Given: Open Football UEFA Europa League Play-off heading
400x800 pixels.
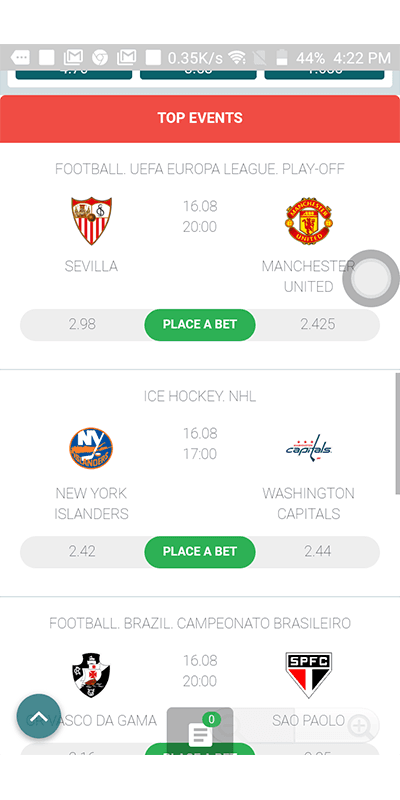Looking at the screenshot, I should point(200,169).
